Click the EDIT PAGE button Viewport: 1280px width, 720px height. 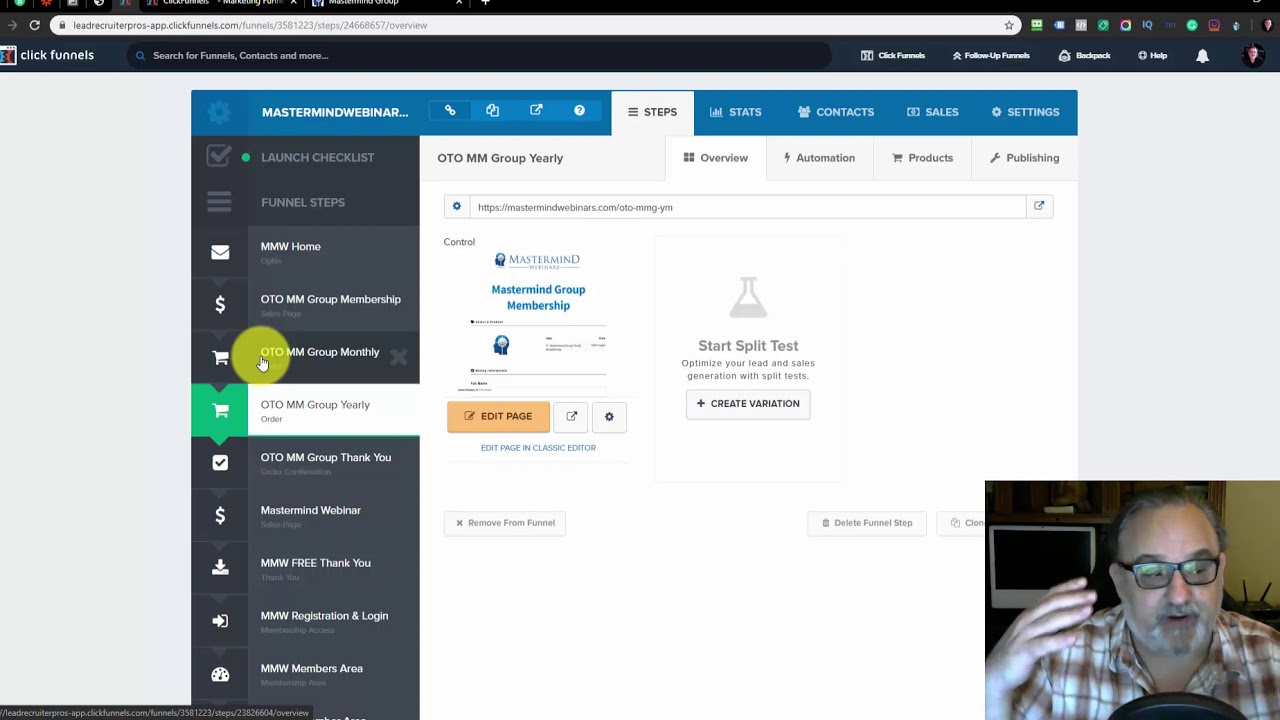tap(498, 416)
